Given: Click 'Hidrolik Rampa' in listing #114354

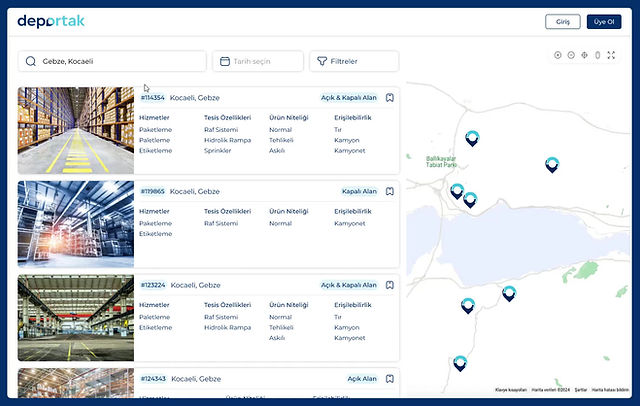Looking at the screenshot, I should pyautogui.click(x=227, y=140).
